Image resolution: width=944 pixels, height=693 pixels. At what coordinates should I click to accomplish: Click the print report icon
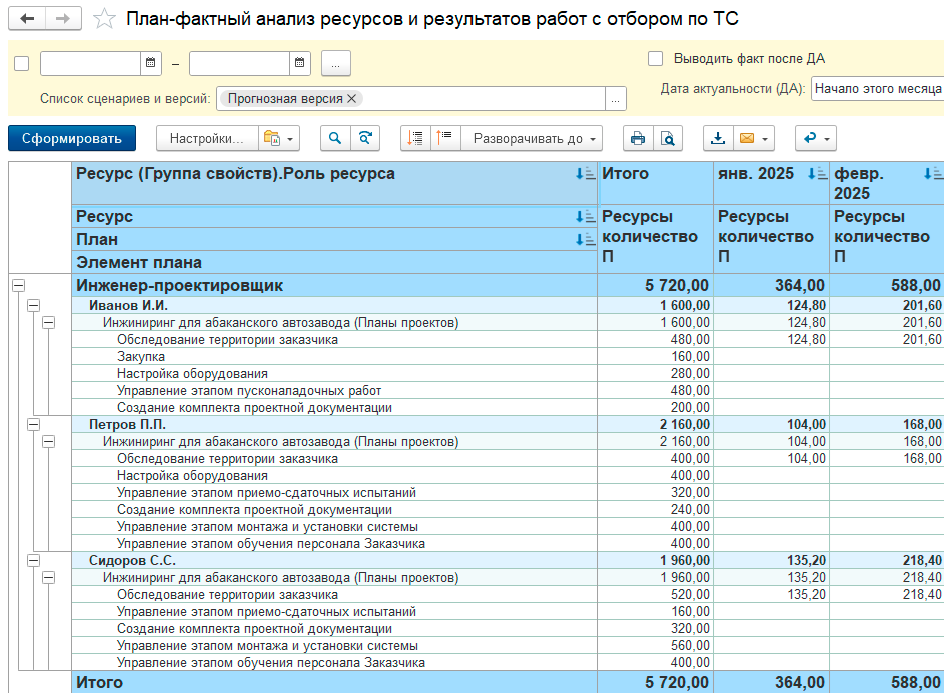(638, 138)
